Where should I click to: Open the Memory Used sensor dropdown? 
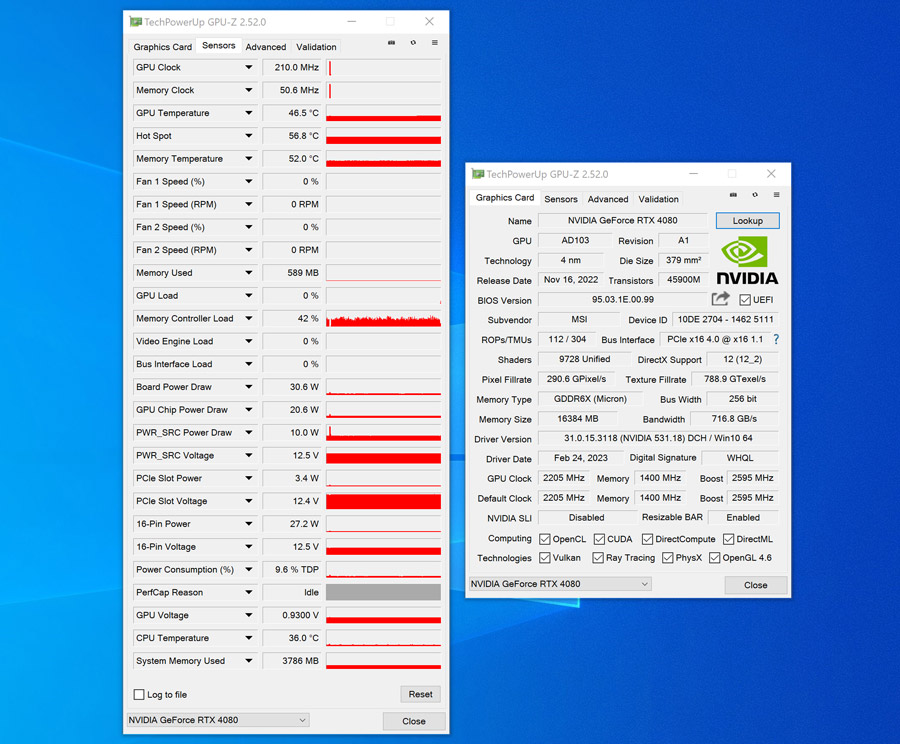[x=249, y=273]
